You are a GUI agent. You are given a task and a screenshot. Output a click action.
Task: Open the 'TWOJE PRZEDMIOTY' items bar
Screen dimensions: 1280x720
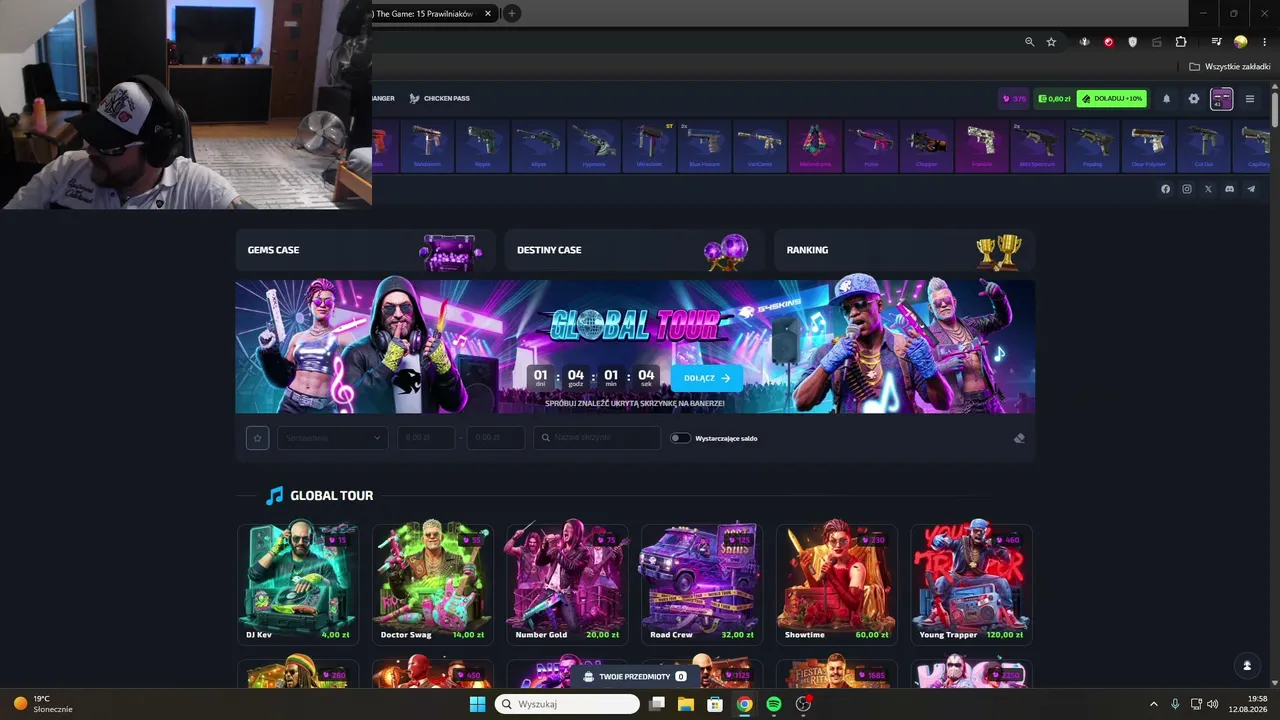(x=634, y=677)
